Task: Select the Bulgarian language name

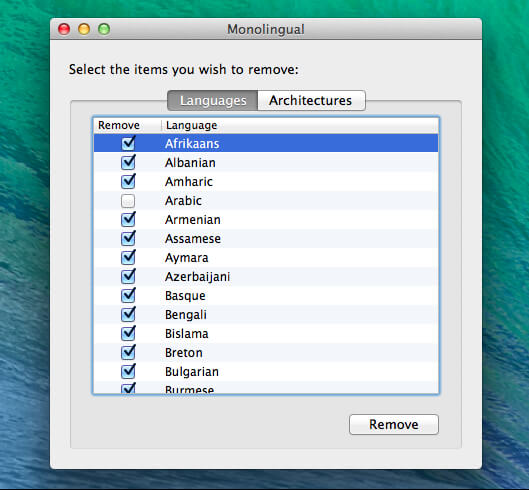Action: pyautogui.click(x=192, y=372)
